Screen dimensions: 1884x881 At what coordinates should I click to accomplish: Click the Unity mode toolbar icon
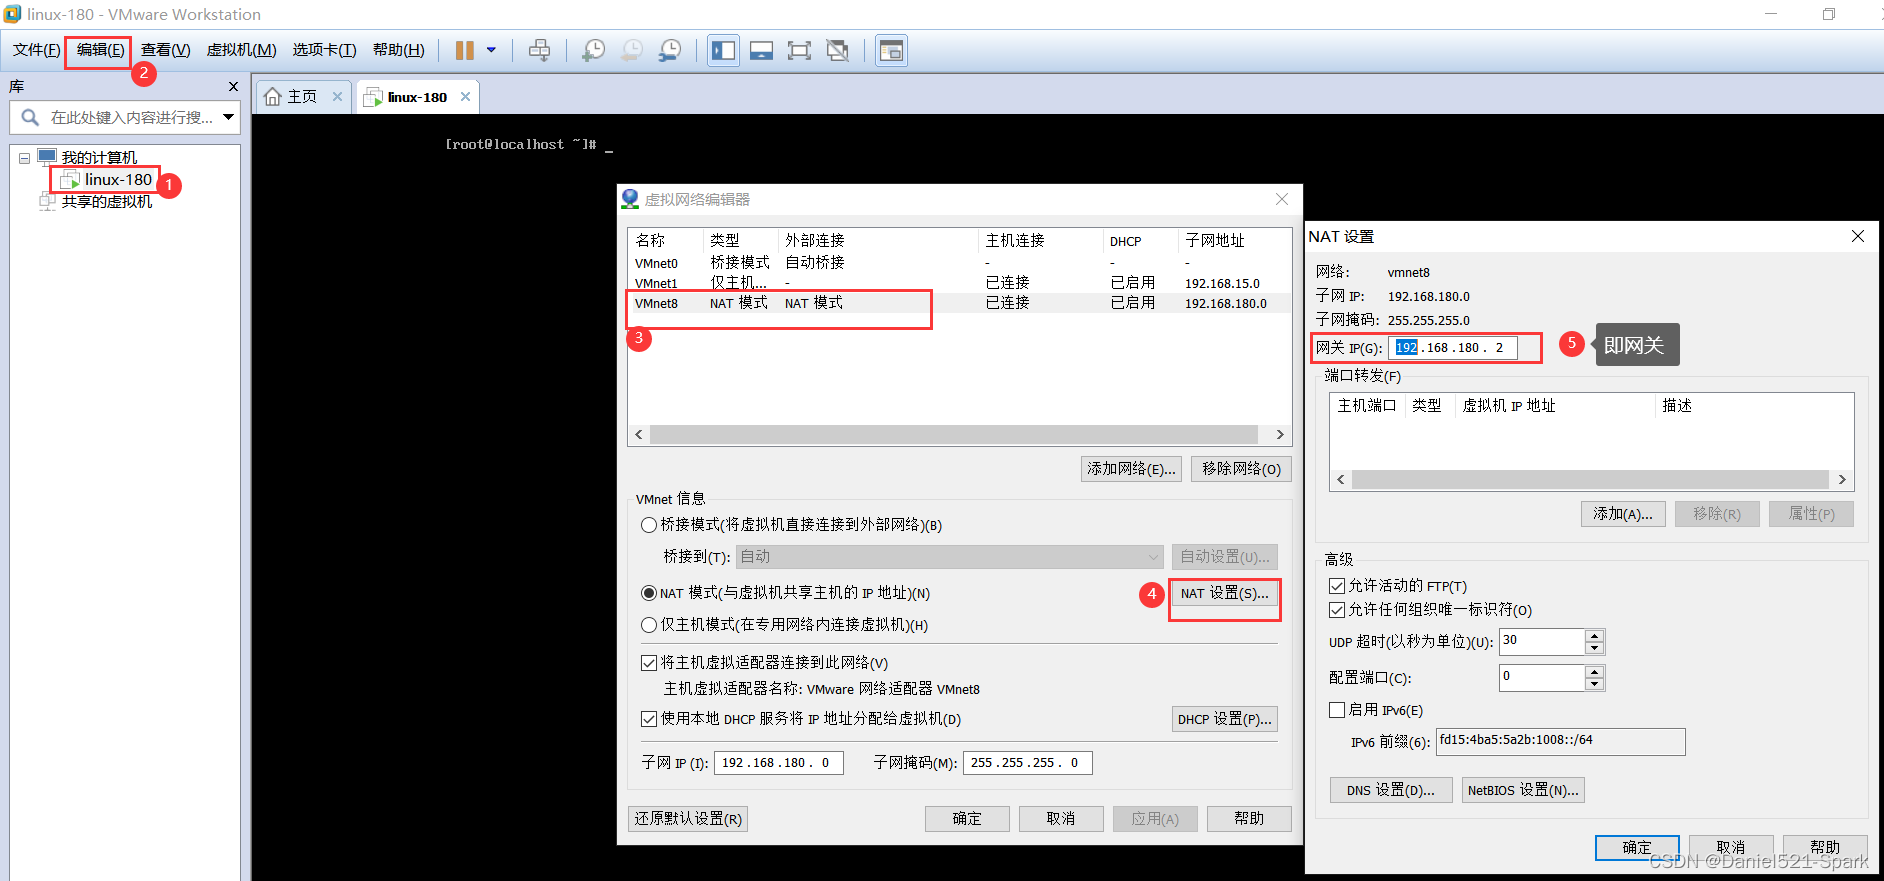pyautogui.click(x=838, y=50)
